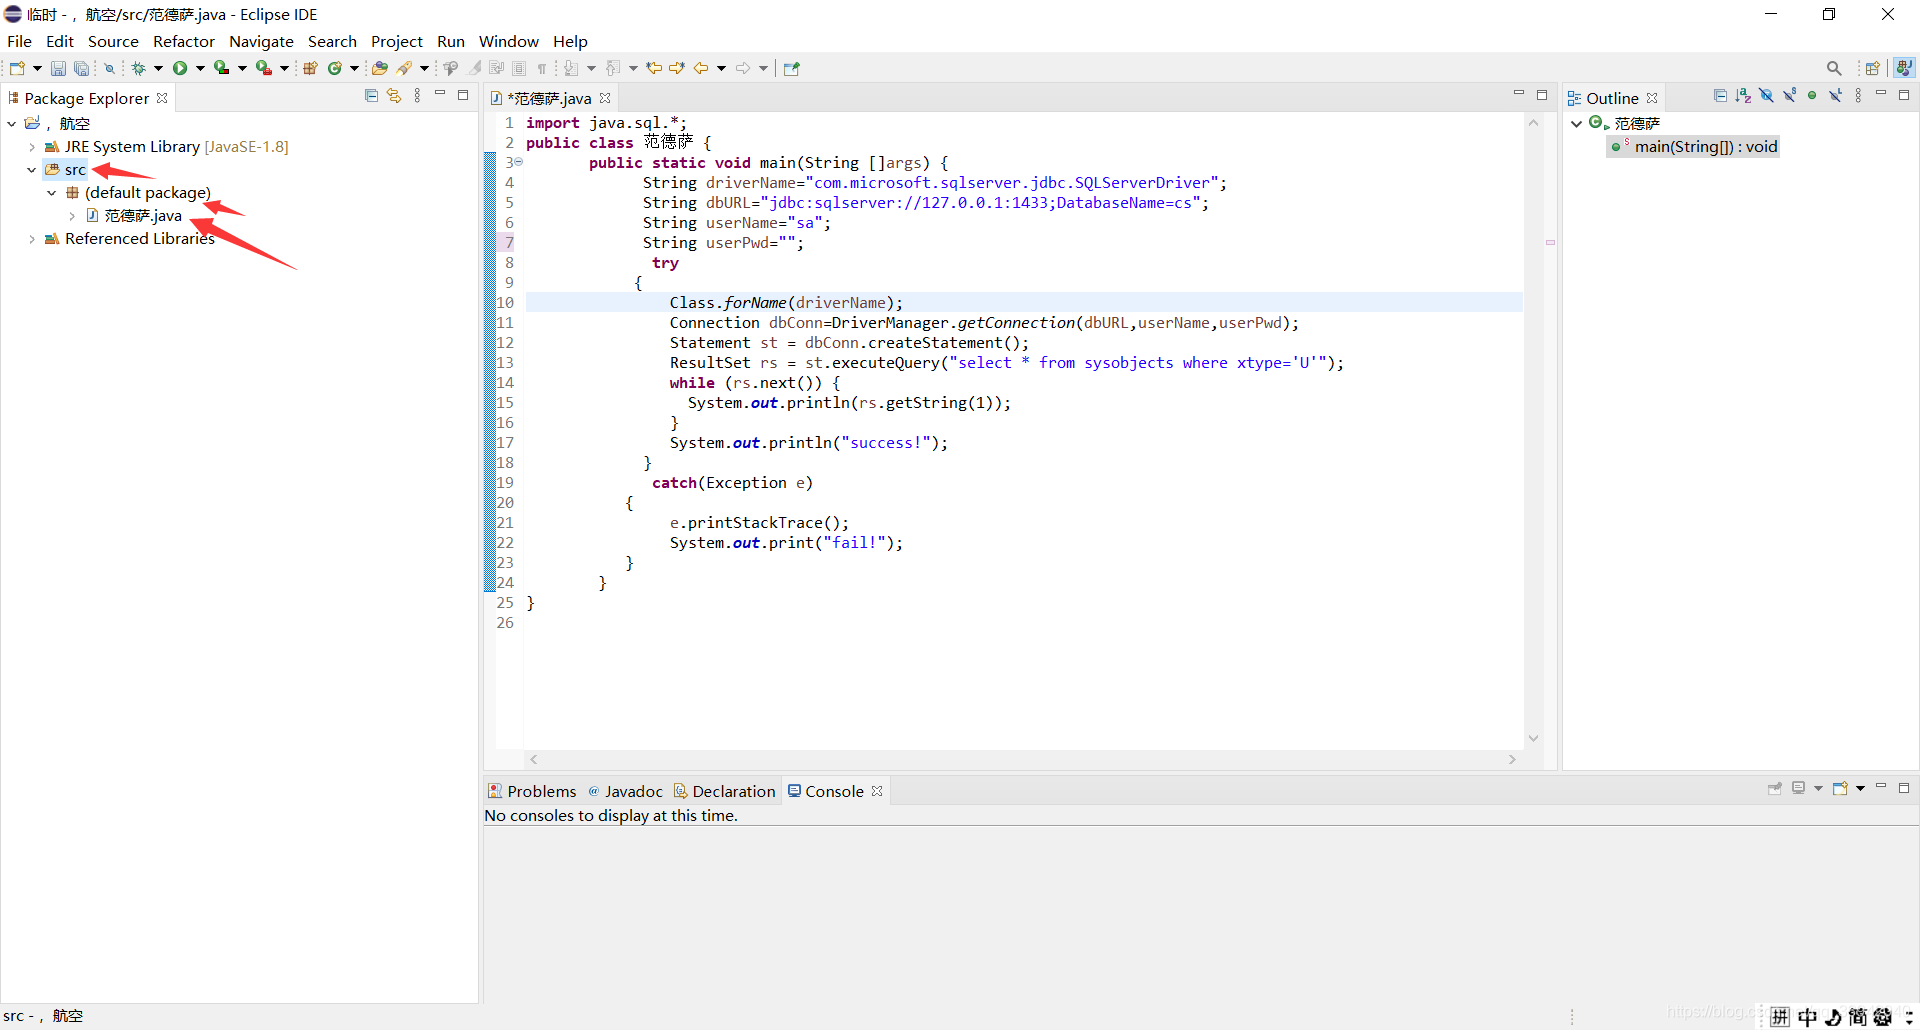Click Display Selected Console icon
Screen dimensions: 1920x1030
(1798, 789)
